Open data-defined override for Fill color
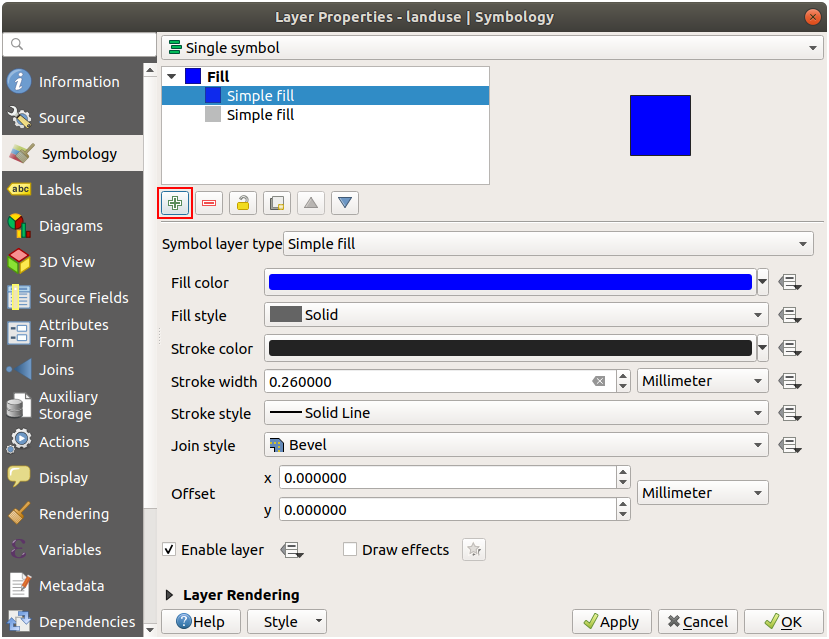This screenshot has height=639, width=829. pyautogui.click(x=791, y=283)
